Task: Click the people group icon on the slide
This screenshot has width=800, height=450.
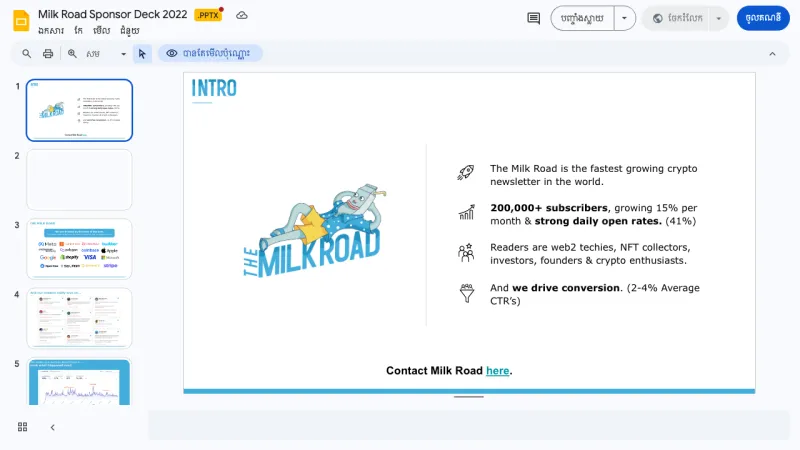Action: 466,252
